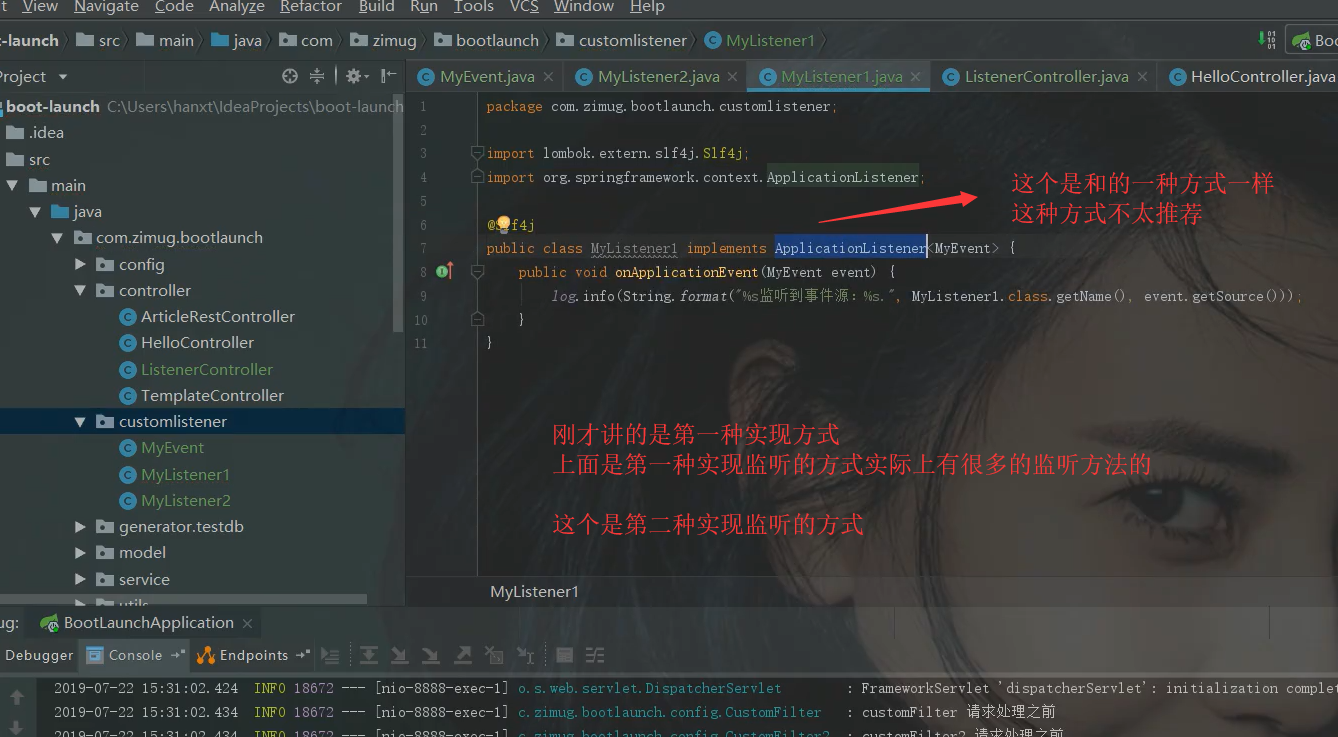
Task: Click the Drop Frame debugger icon
Action: (494, 656)
